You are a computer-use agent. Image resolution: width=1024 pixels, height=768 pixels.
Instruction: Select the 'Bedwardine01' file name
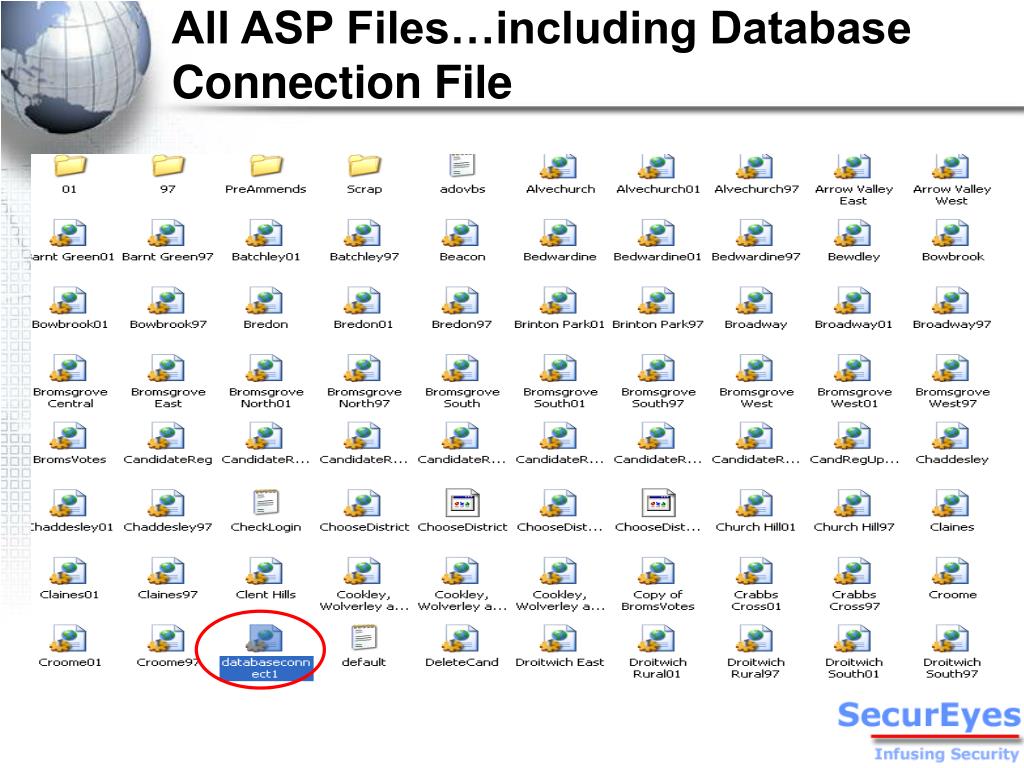[x=658, y=257]
